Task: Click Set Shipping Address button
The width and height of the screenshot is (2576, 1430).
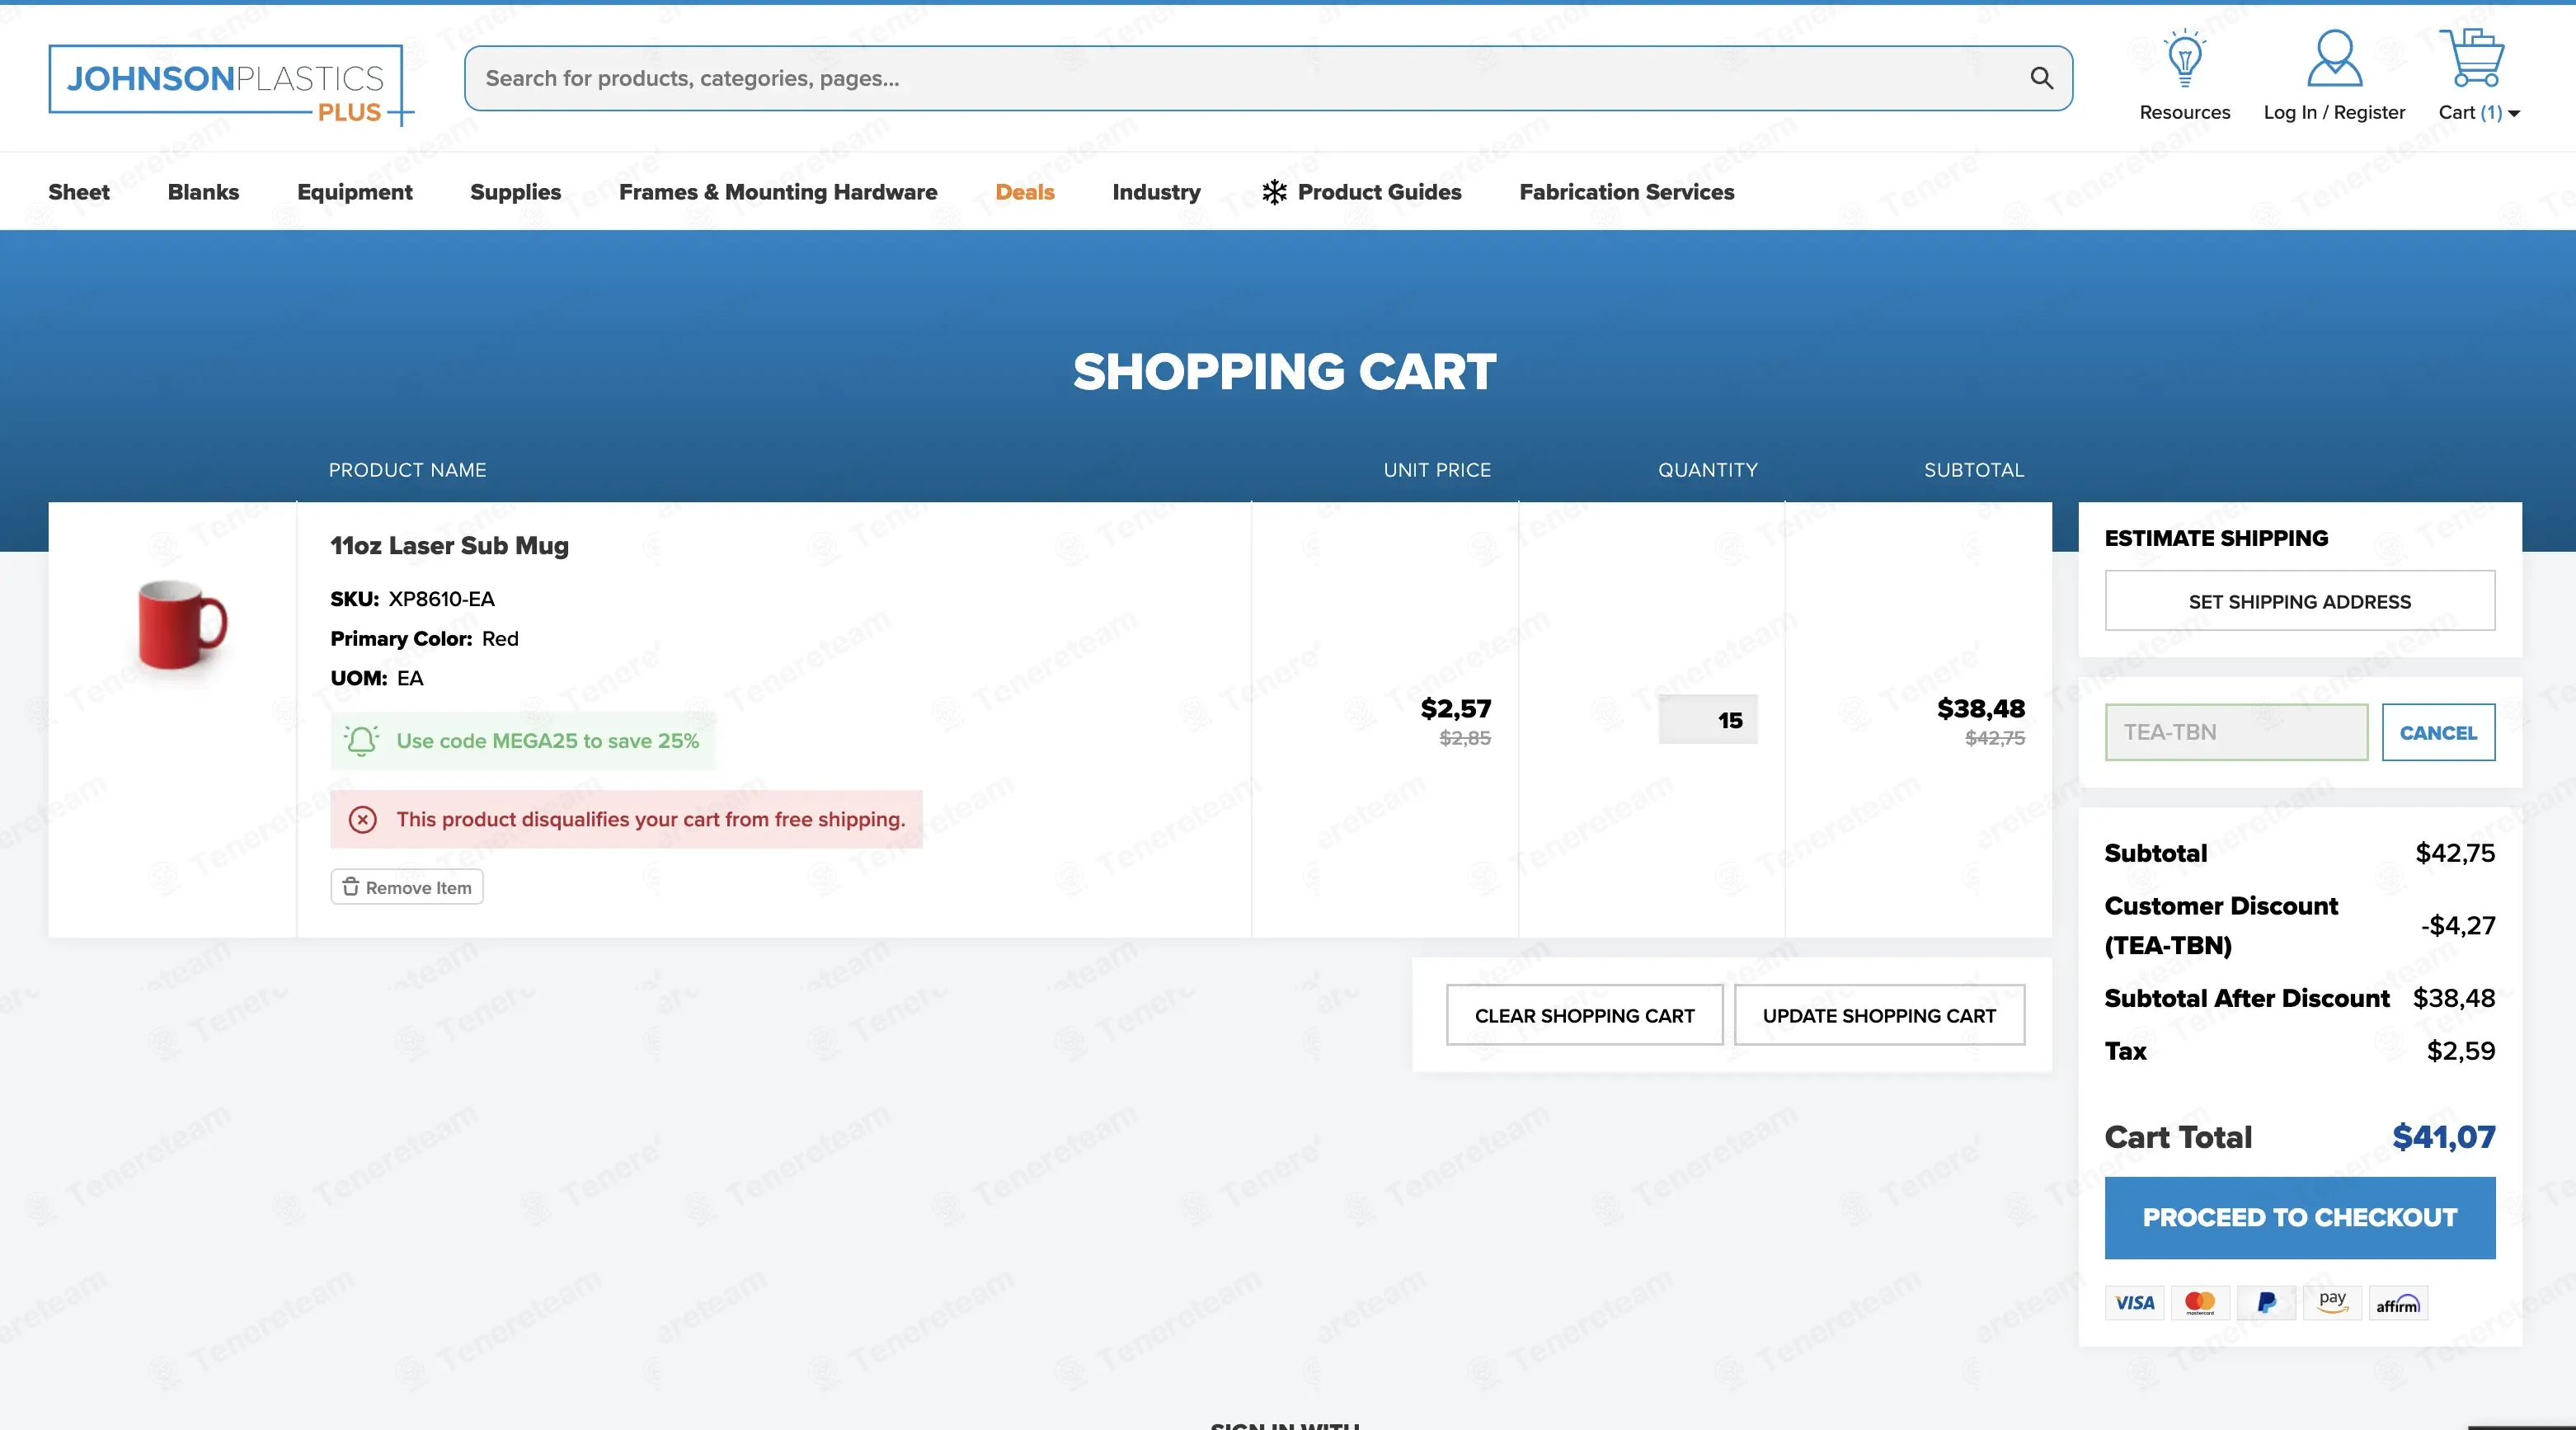Action: click(x=2299, y=601)
